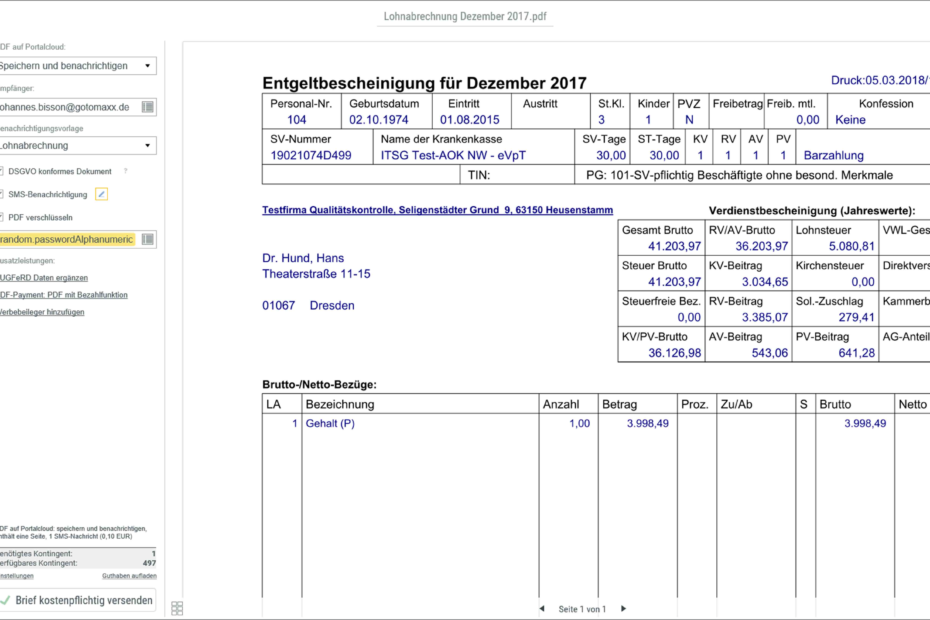Viewport: 930px width, 620px height.
Task: Click PV-Beitrag value 641,28
Action: [x=856, y=353]
